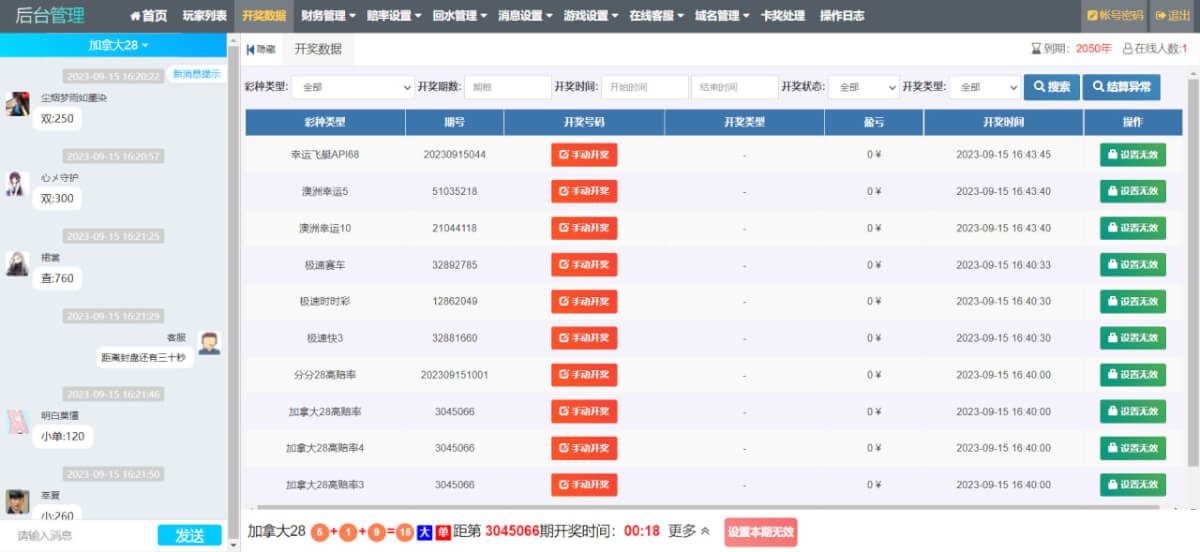Click 设置无效 for 澳洲幸运10 row

coord(1133,228)
